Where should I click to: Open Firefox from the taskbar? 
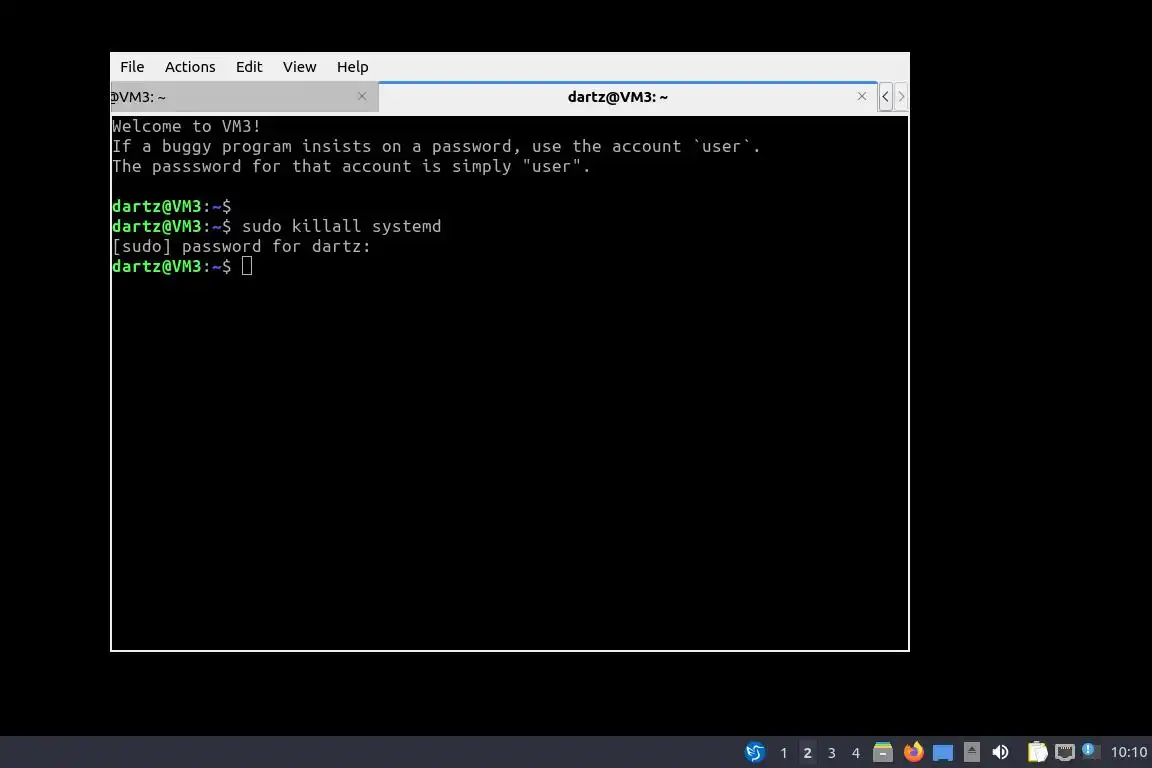pos(913,752)
